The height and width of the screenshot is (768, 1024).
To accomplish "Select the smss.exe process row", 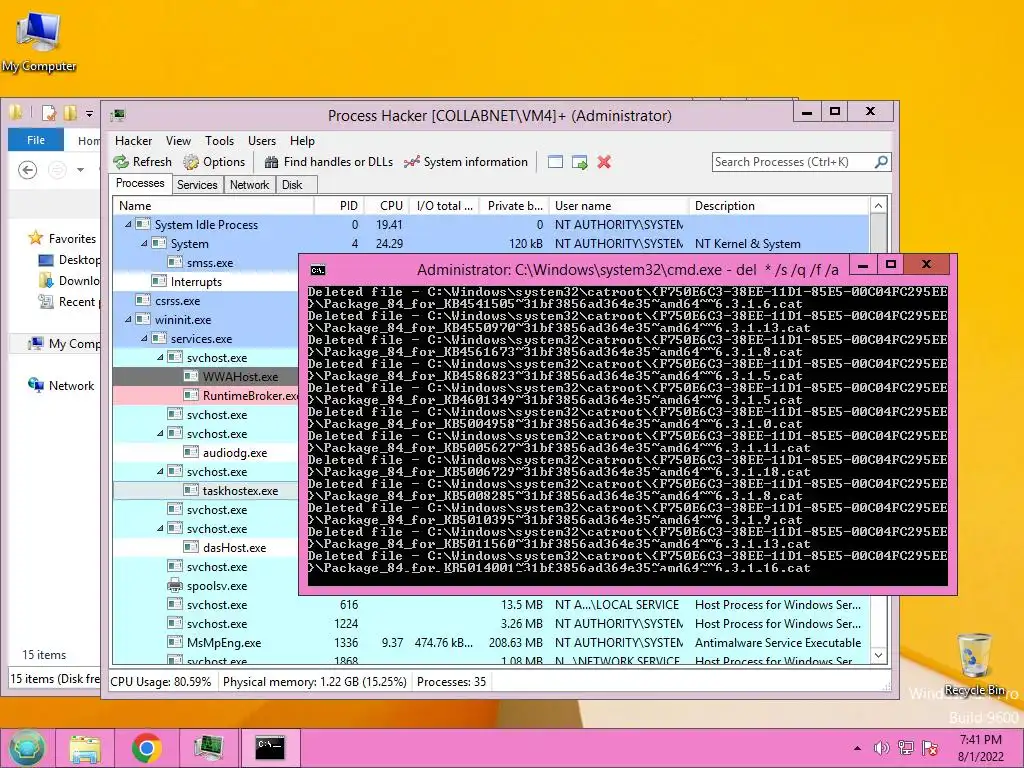I will (x=205, y=263).
